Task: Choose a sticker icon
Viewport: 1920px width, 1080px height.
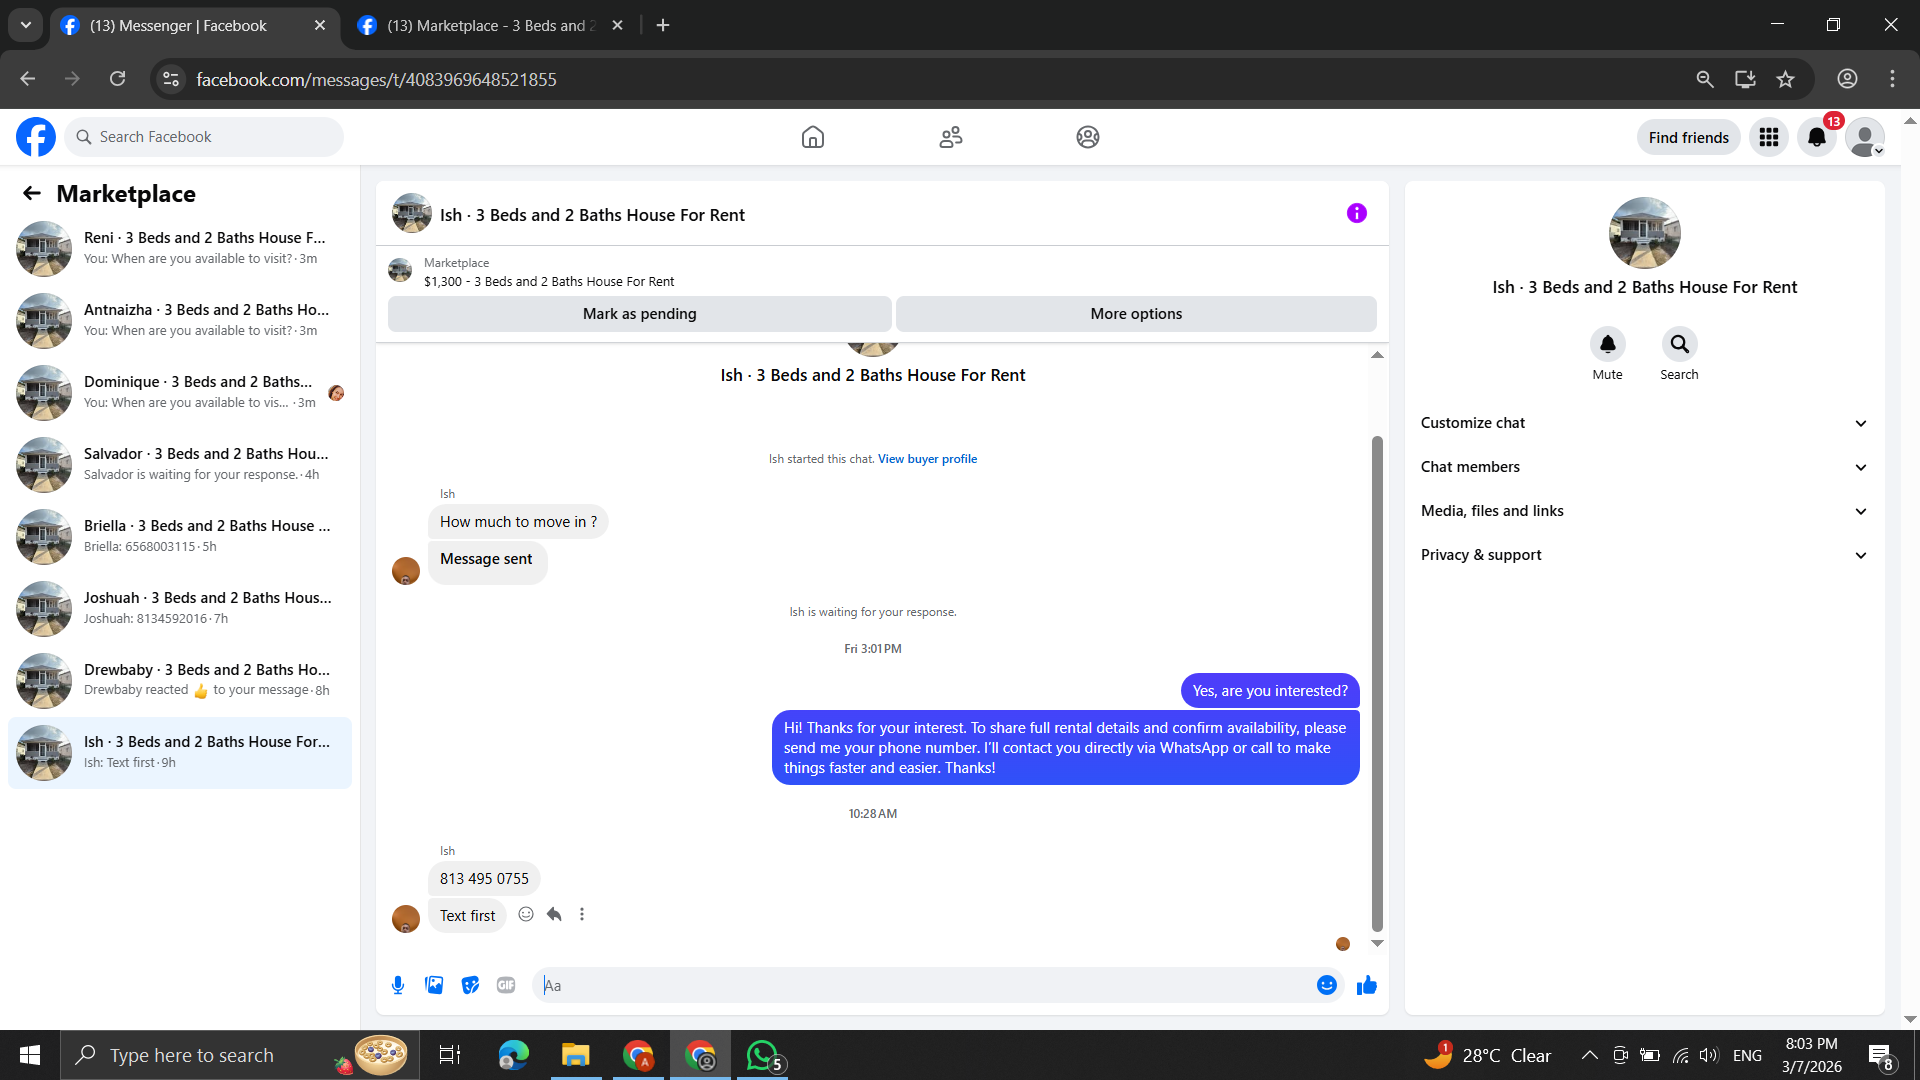Action: point(470,985)
